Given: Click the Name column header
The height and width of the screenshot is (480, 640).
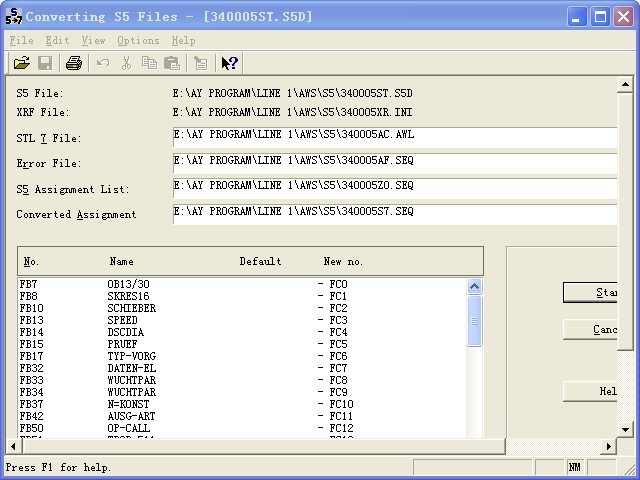Looking at the screenshot, I should click(121, 262).
